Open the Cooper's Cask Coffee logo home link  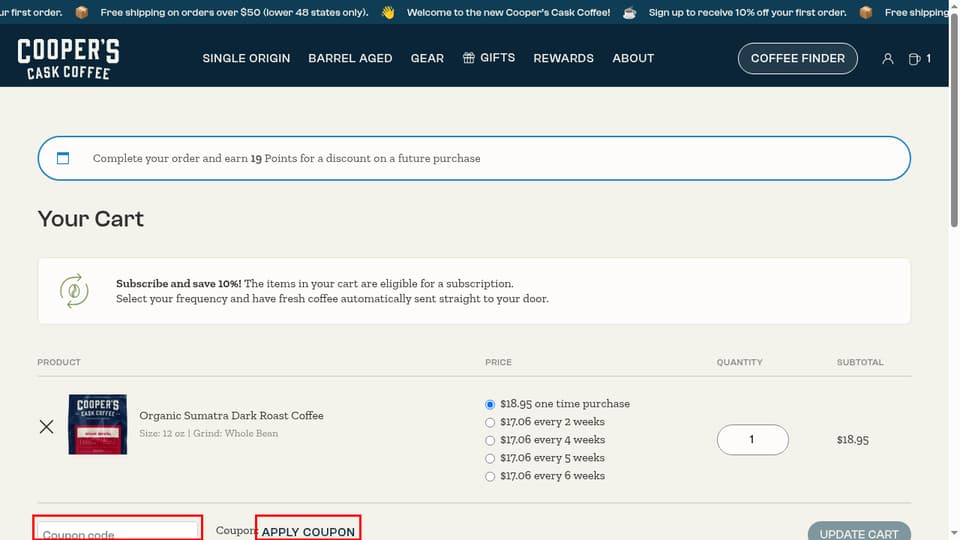coord(69,58)
